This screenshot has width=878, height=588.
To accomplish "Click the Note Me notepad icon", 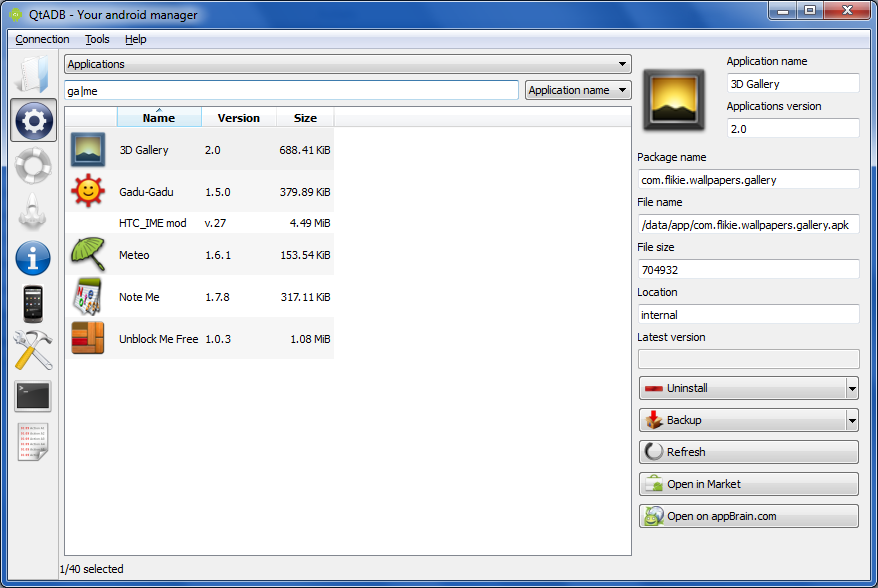I will click(88, 296).
